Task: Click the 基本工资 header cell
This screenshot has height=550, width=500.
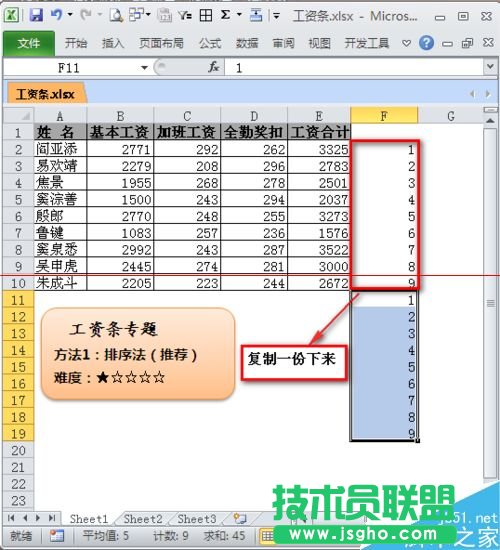Action: (x=120, y=132)
